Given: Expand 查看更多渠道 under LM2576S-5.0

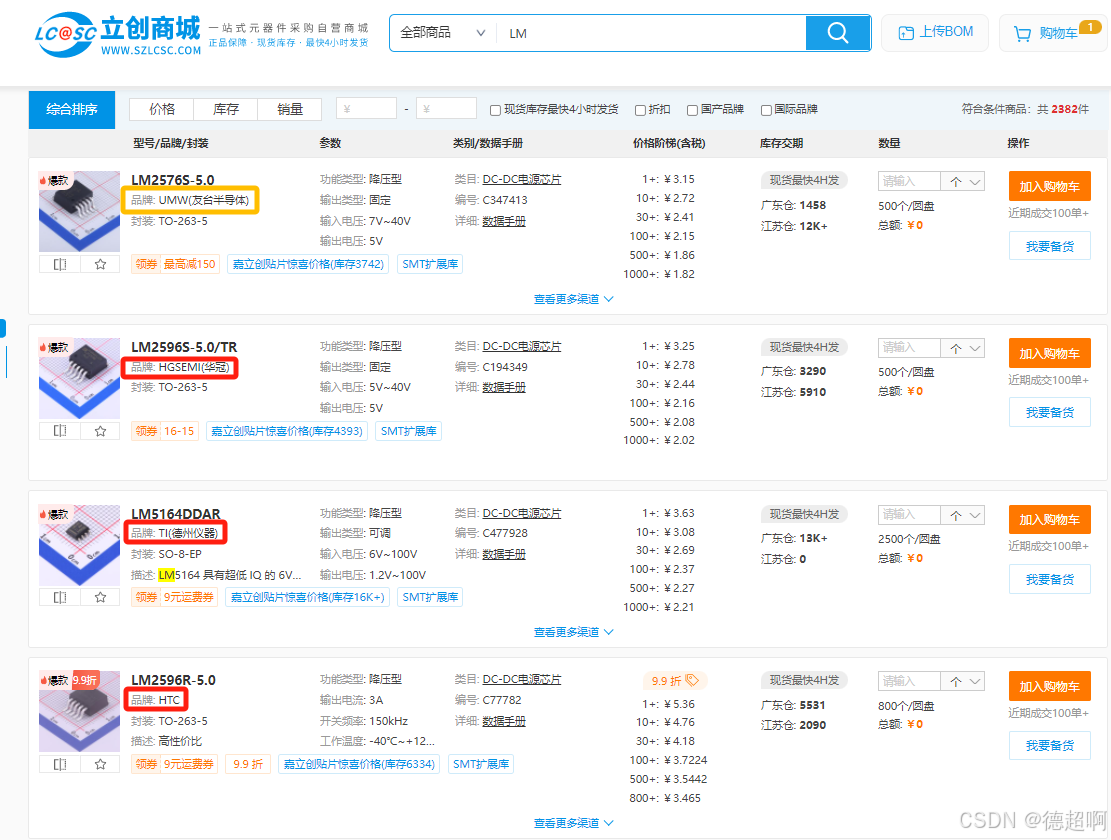Looking at the screenshot, I should pyautogui.click(x=573, y=299).
